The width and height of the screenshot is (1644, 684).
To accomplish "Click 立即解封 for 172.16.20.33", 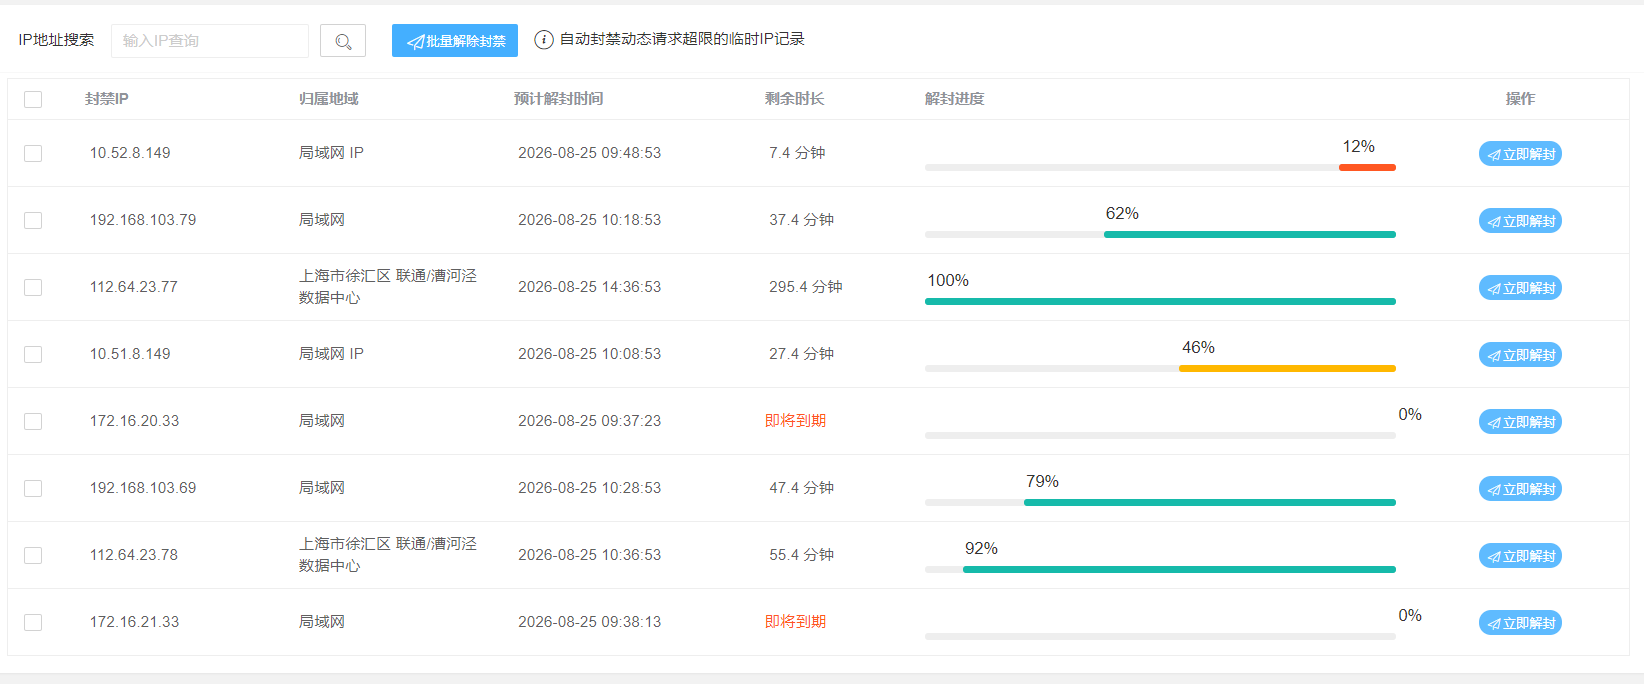I will 1520,422.
